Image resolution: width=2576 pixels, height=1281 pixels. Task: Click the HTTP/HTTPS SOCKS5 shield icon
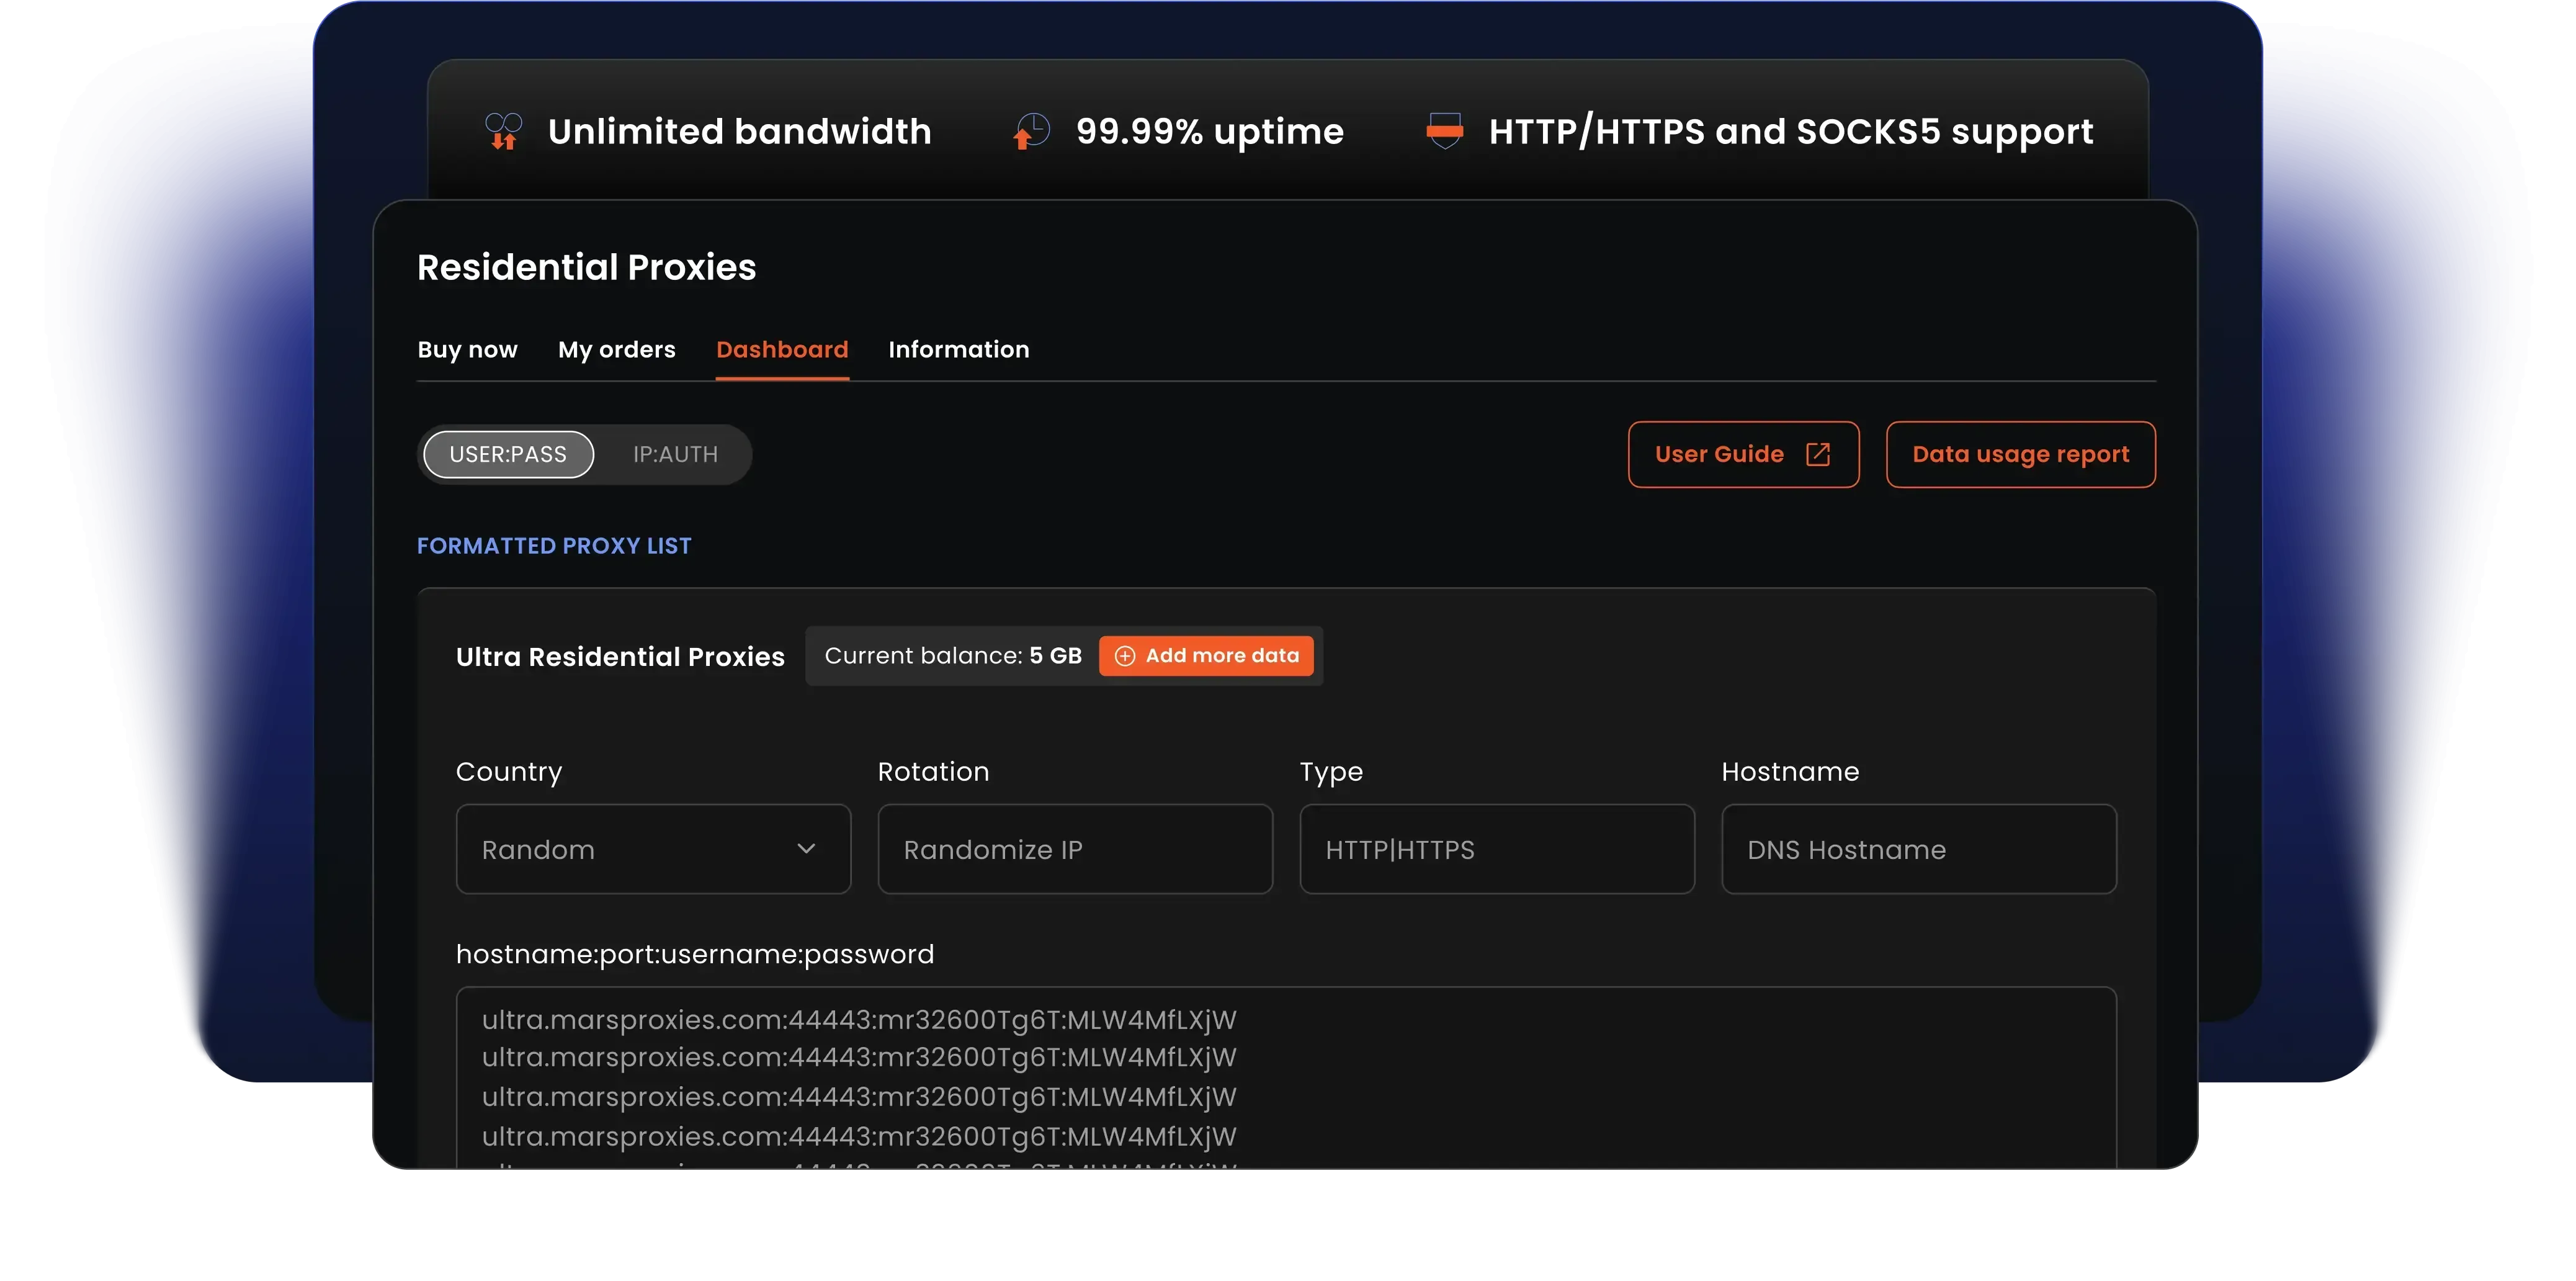(x=1444, y=131)
